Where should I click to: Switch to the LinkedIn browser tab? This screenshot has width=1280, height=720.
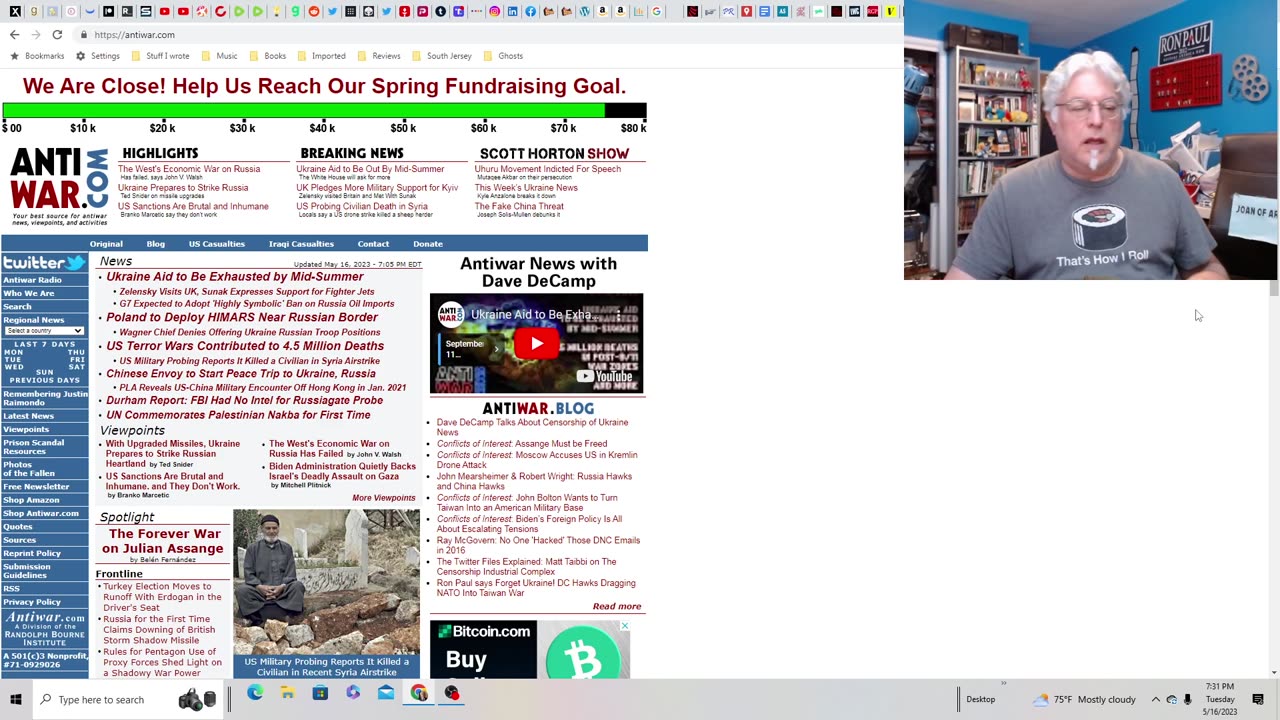pyautogui.click(x=512, y=11)
